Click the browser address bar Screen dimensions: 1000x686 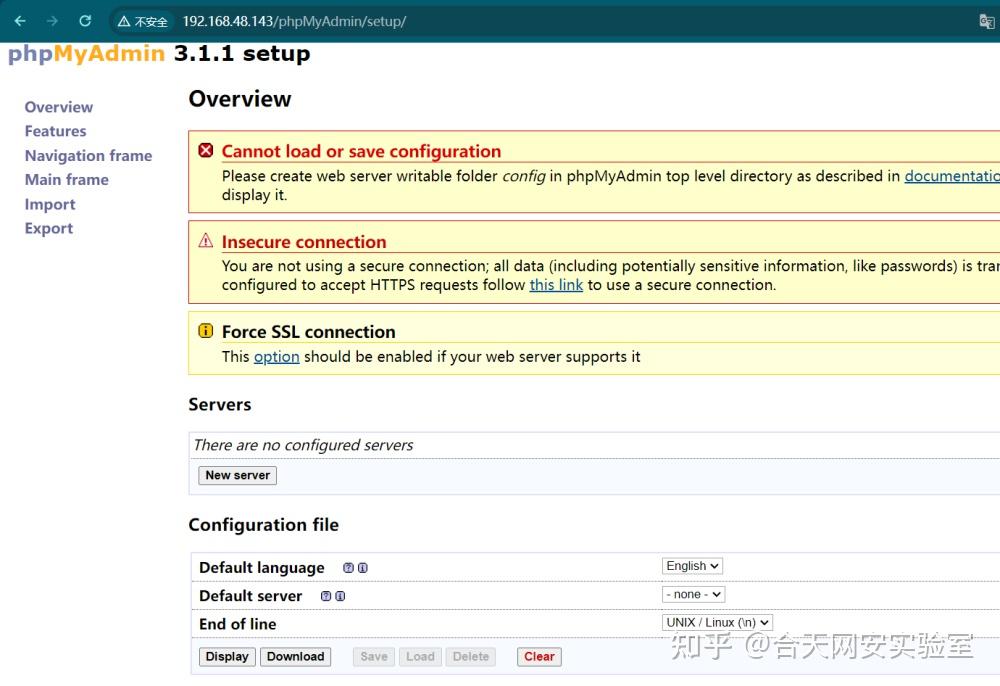[x=300, y=20]
